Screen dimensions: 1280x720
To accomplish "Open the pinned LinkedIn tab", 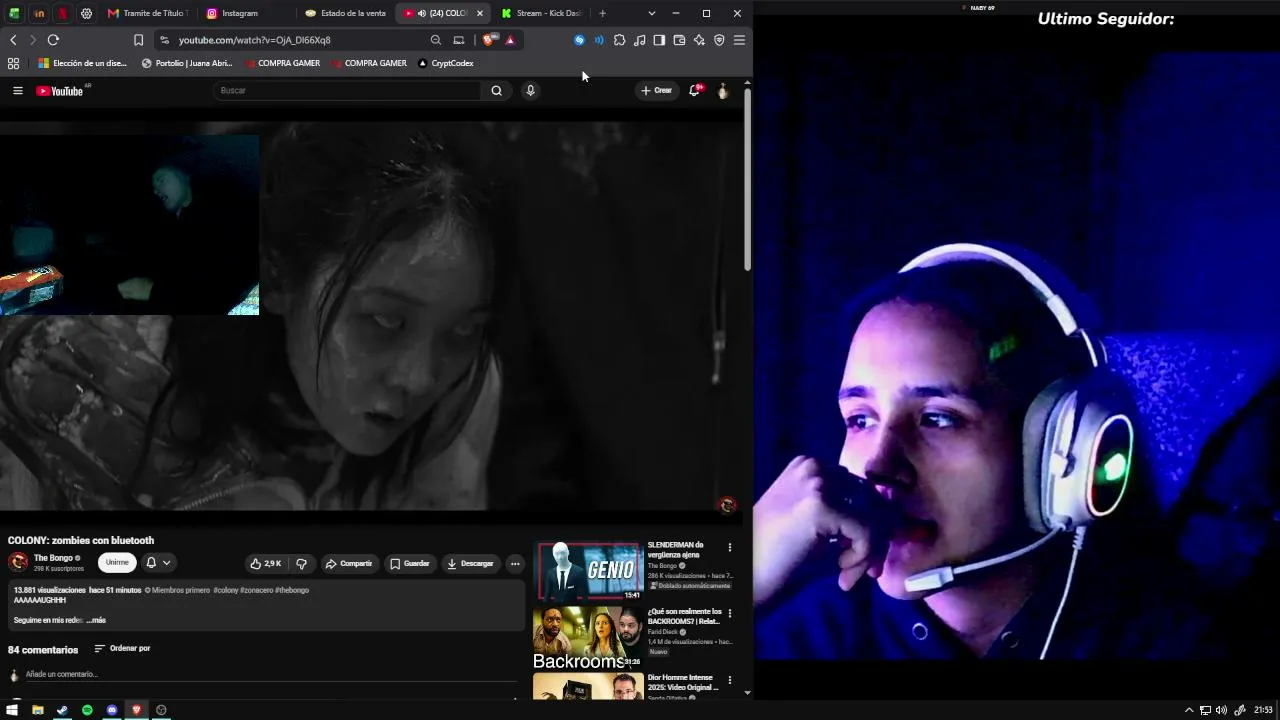I will point(39,13).
